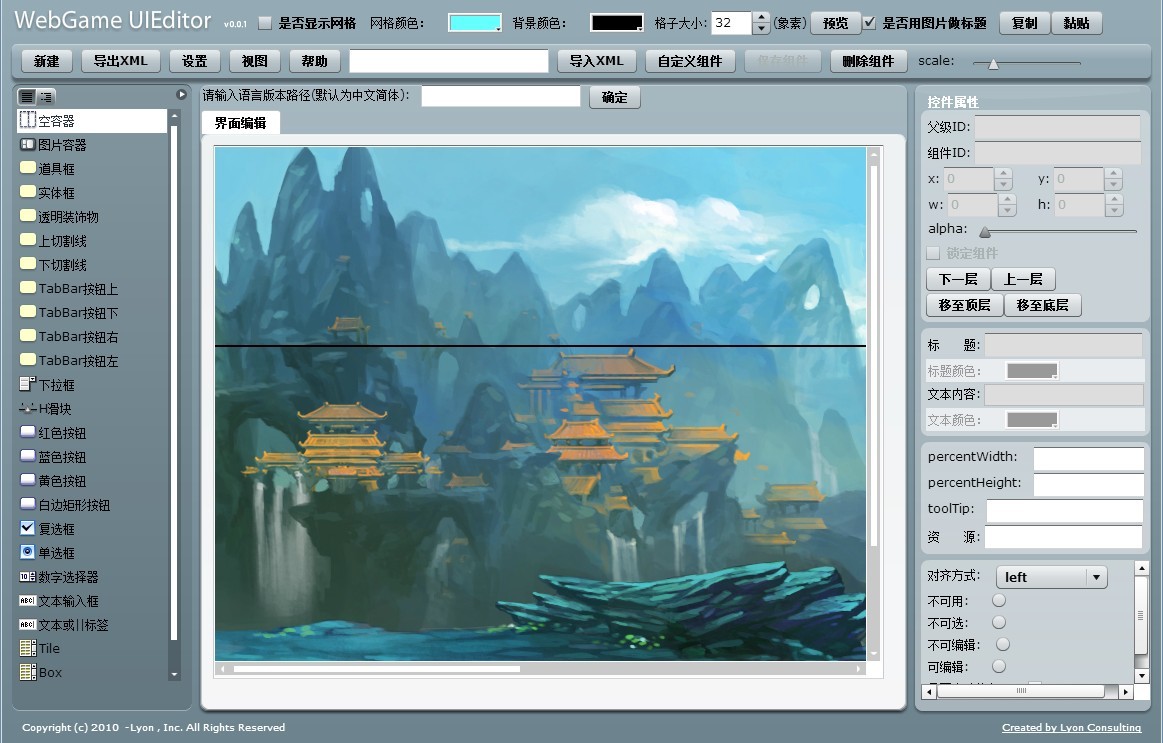Open the 帮助 help button
The height and width of the screenshot is (743, 1163).
(314, 61)
